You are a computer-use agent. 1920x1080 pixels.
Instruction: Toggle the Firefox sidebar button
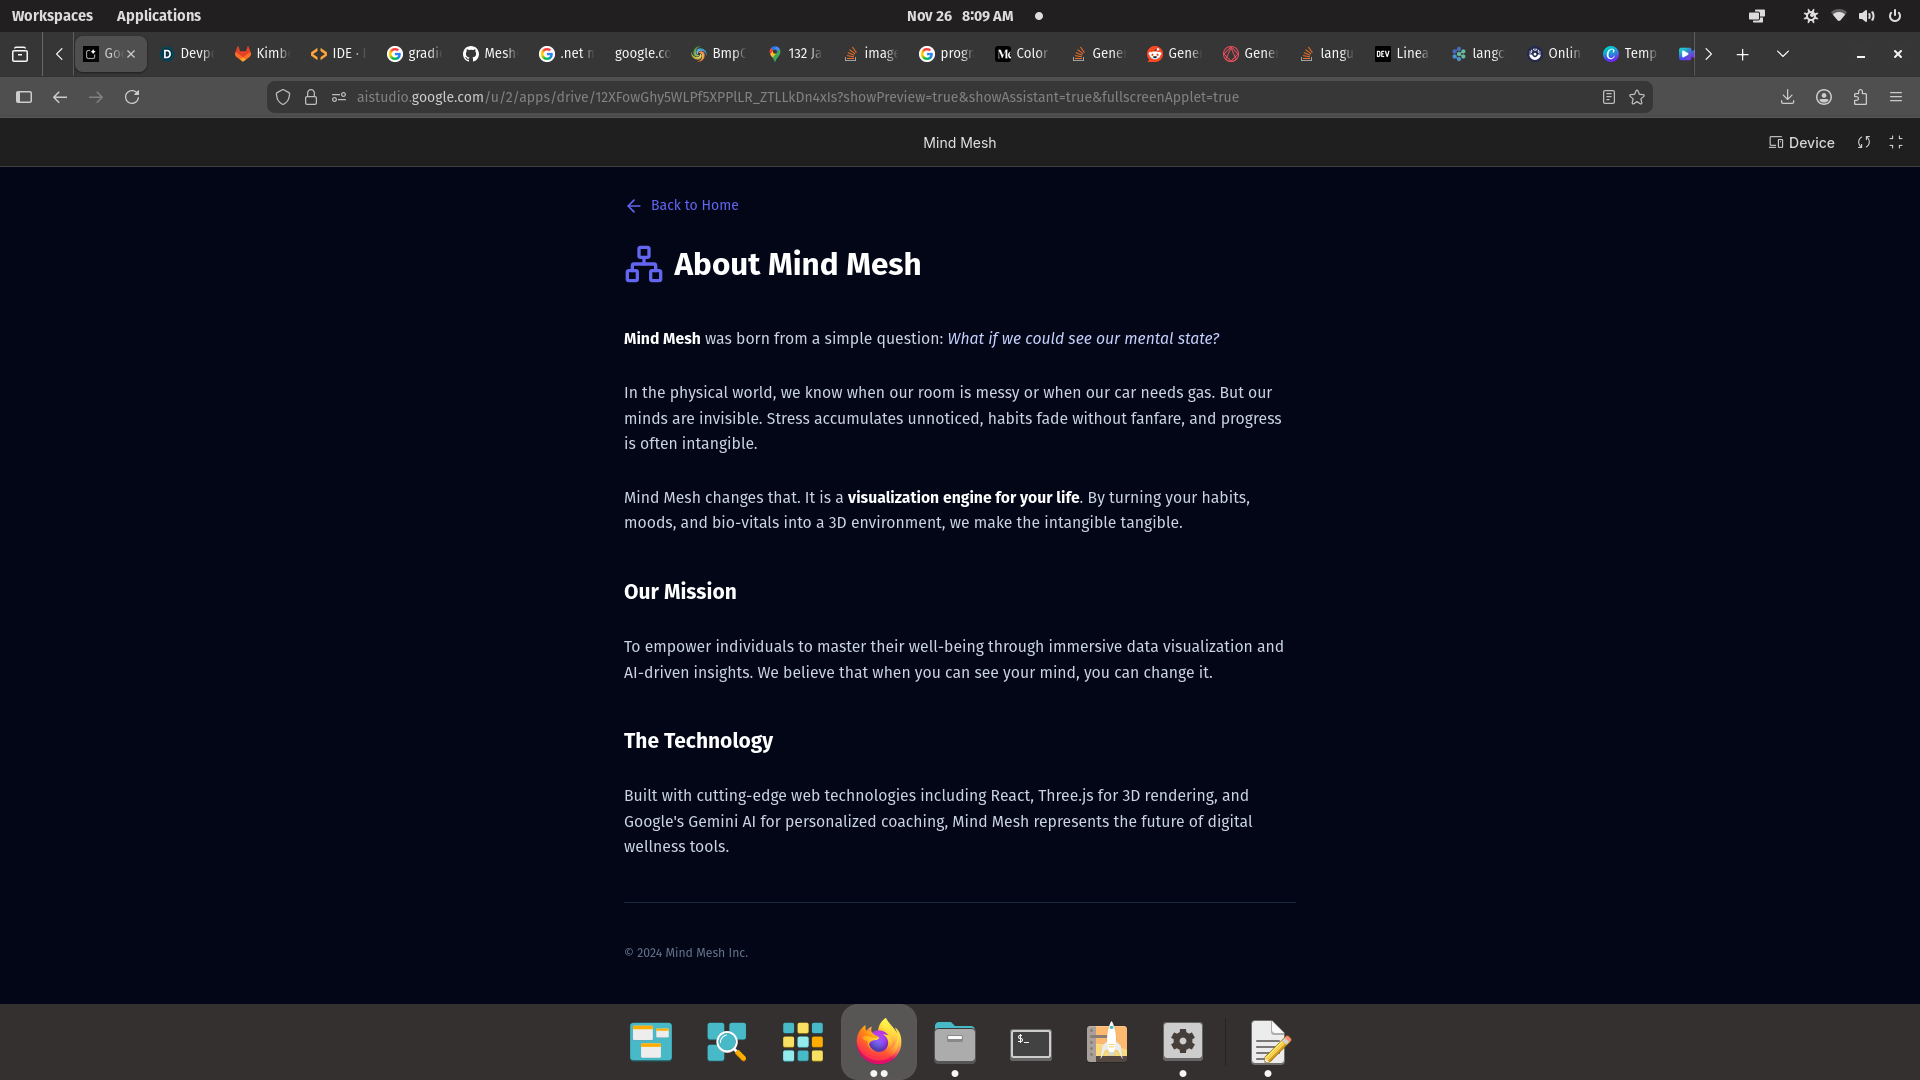tap(24, 97)
